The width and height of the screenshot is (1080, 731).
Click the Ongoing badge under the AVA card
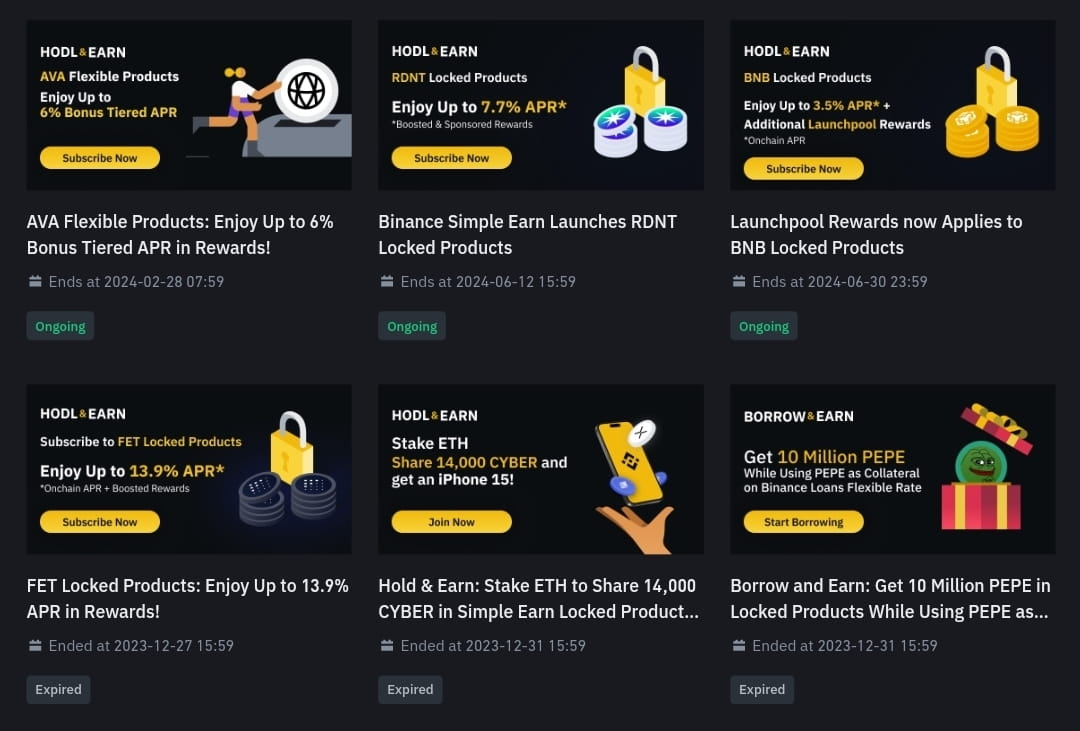pos(60,325)
